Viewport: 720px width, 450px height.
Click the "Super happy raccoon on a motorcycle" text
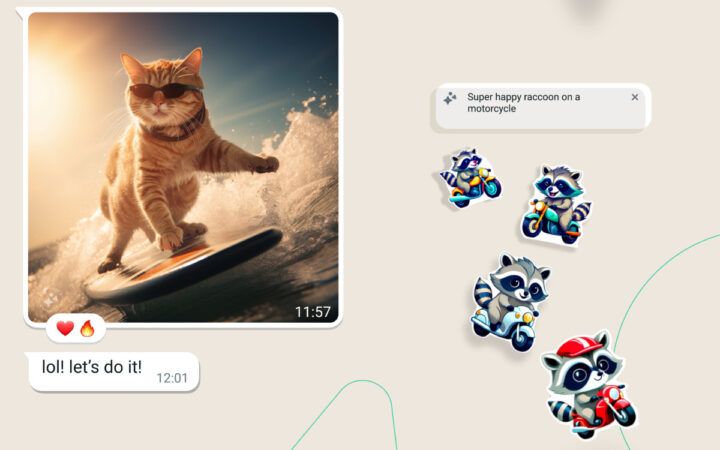pos(523,102)
